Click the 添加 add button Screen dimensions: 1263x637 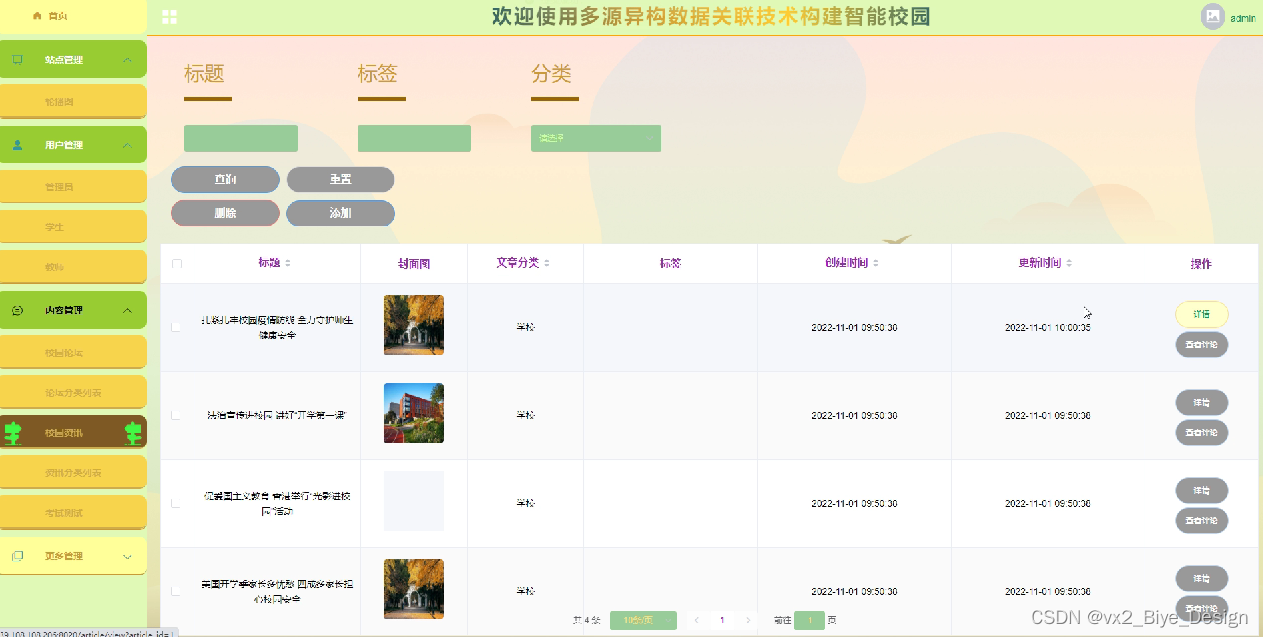[x=340, y=213]
